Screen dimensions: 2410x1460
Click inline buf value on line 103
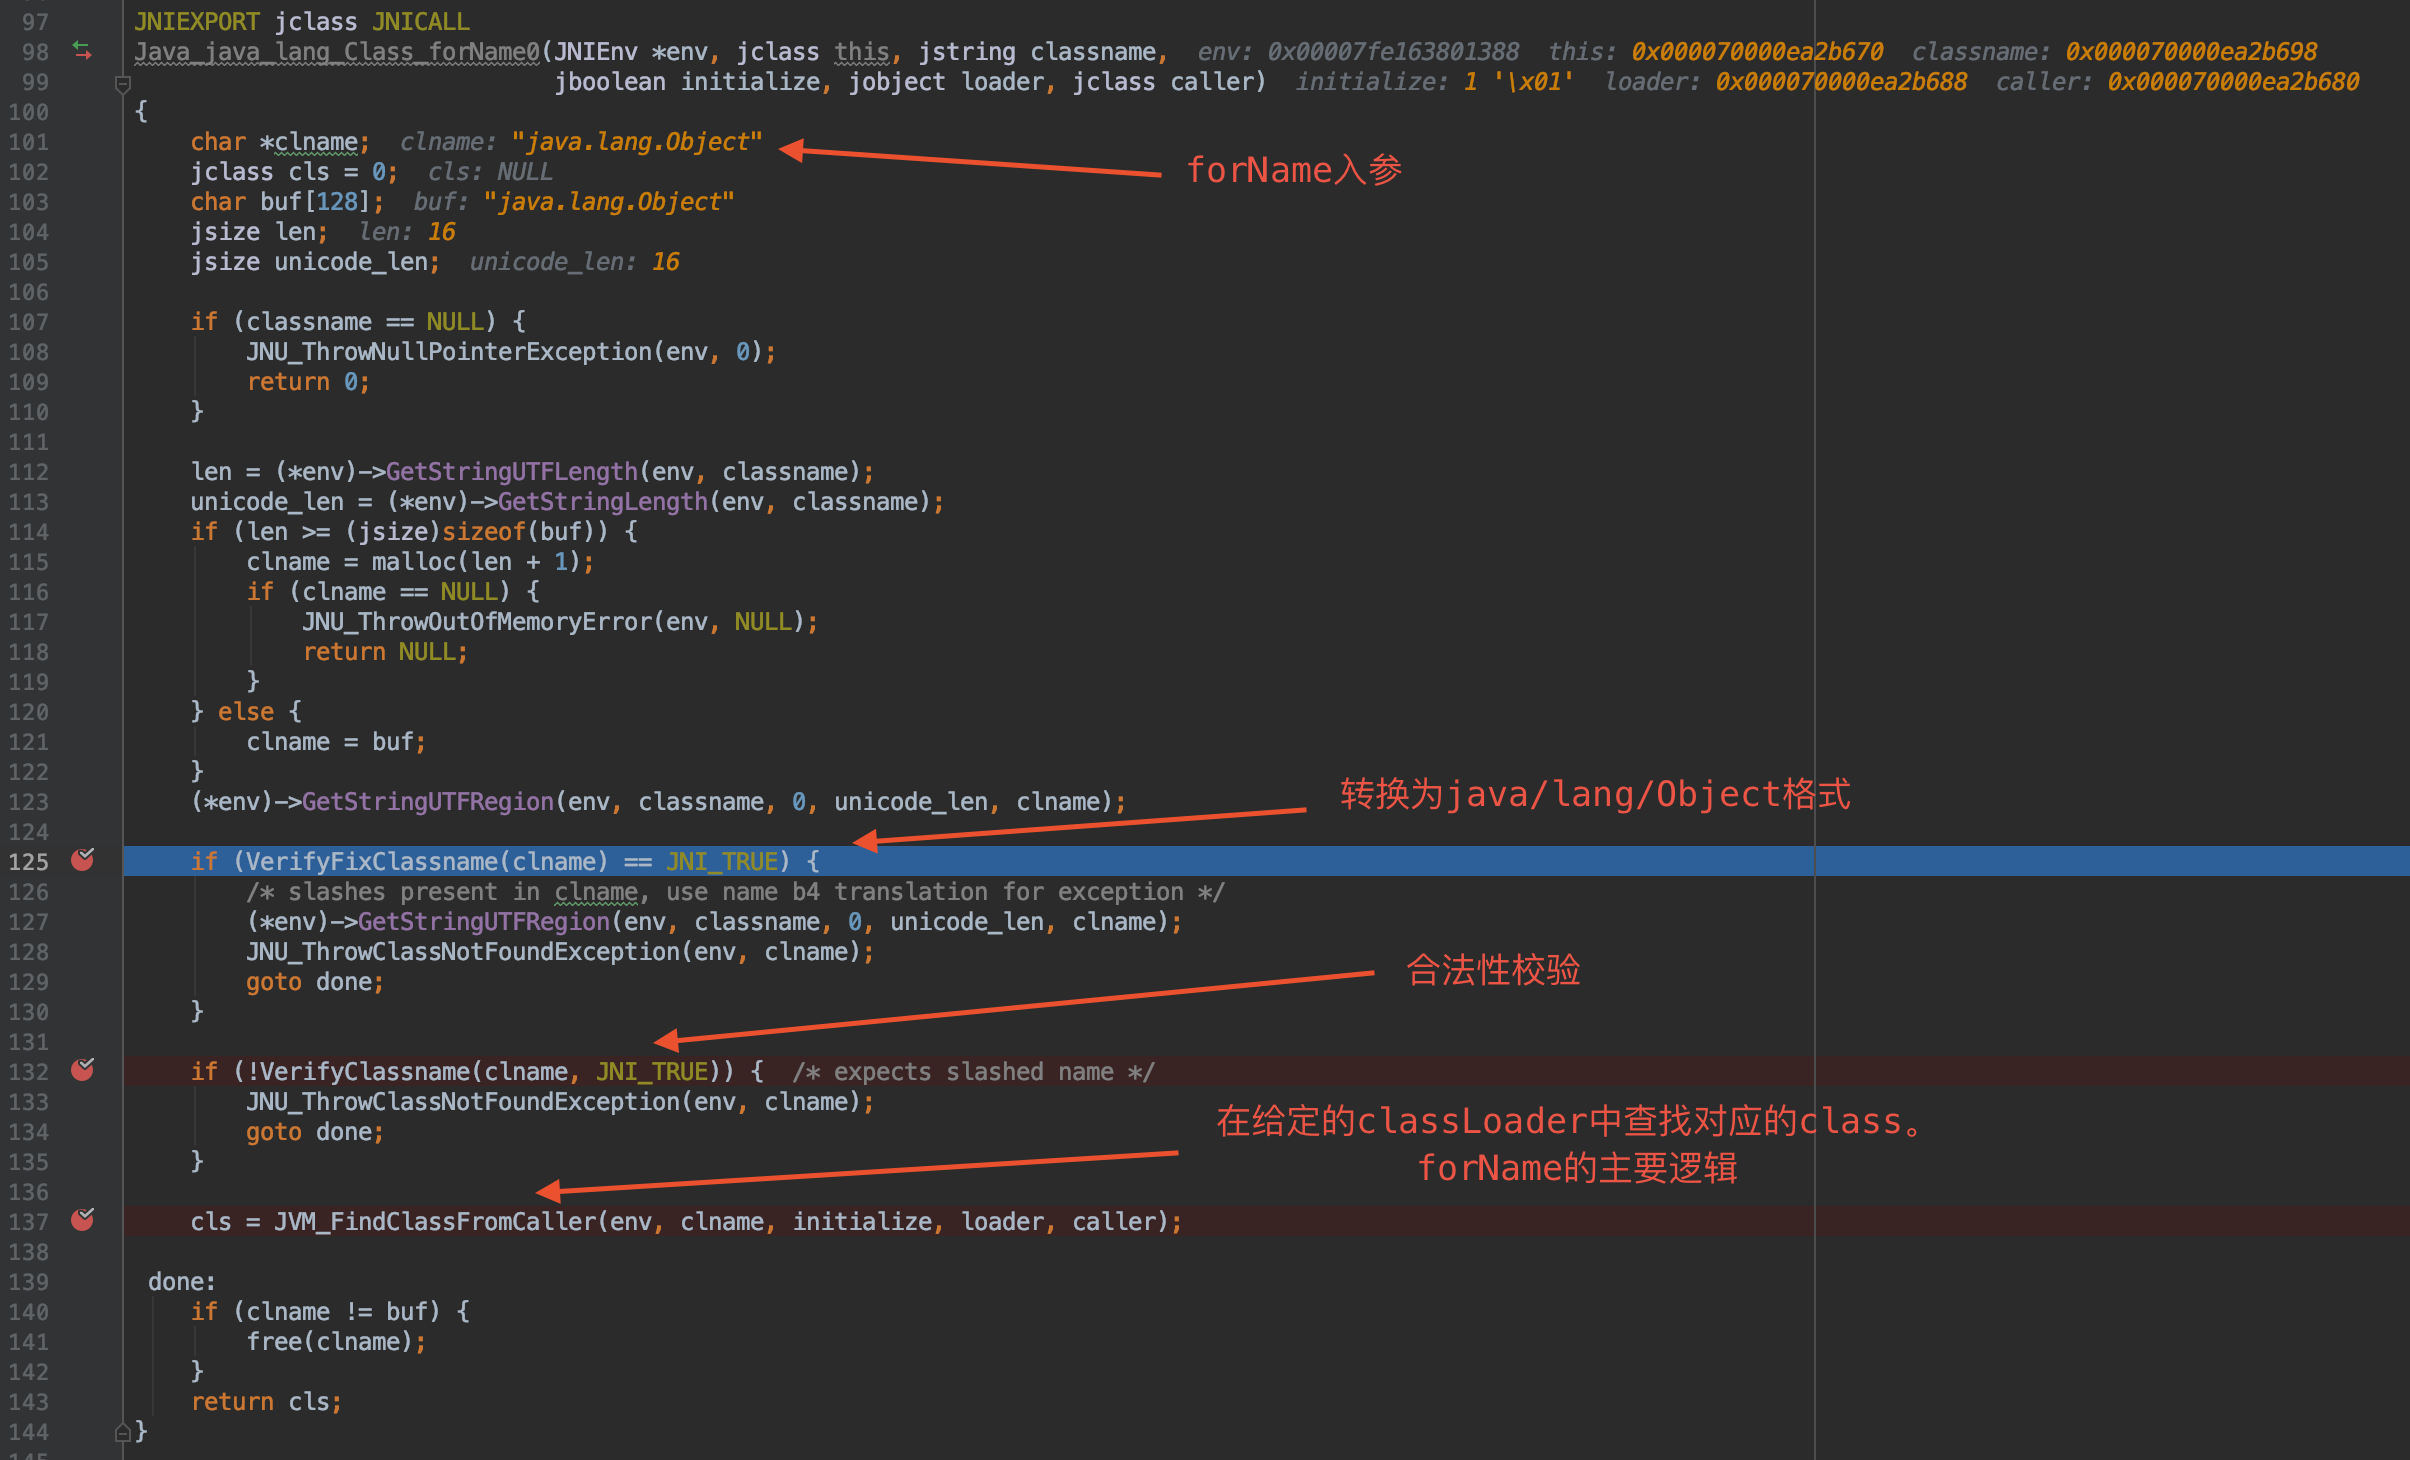coord(609,202)
